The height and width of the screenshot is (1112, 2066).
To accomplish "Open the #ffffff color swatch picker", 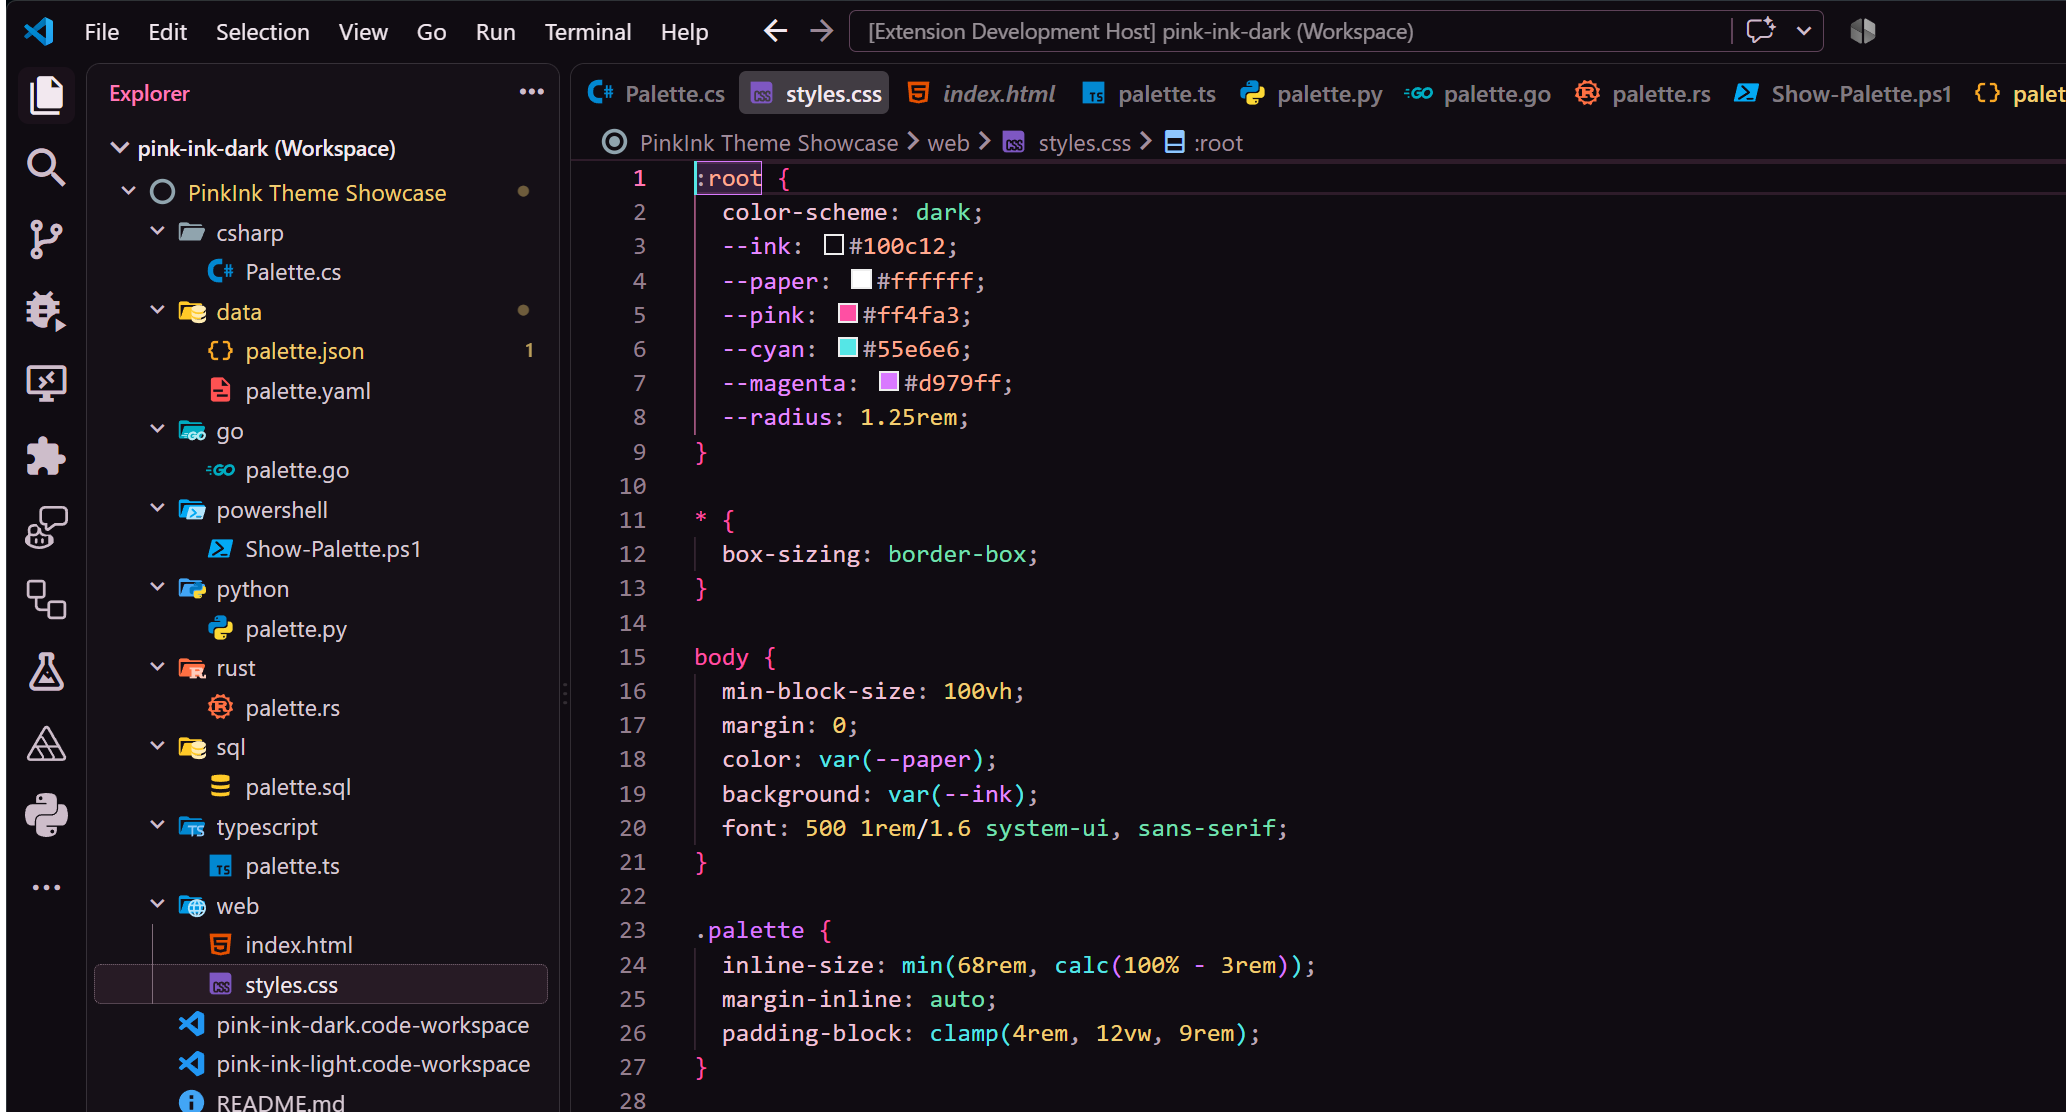I will 861,280.
